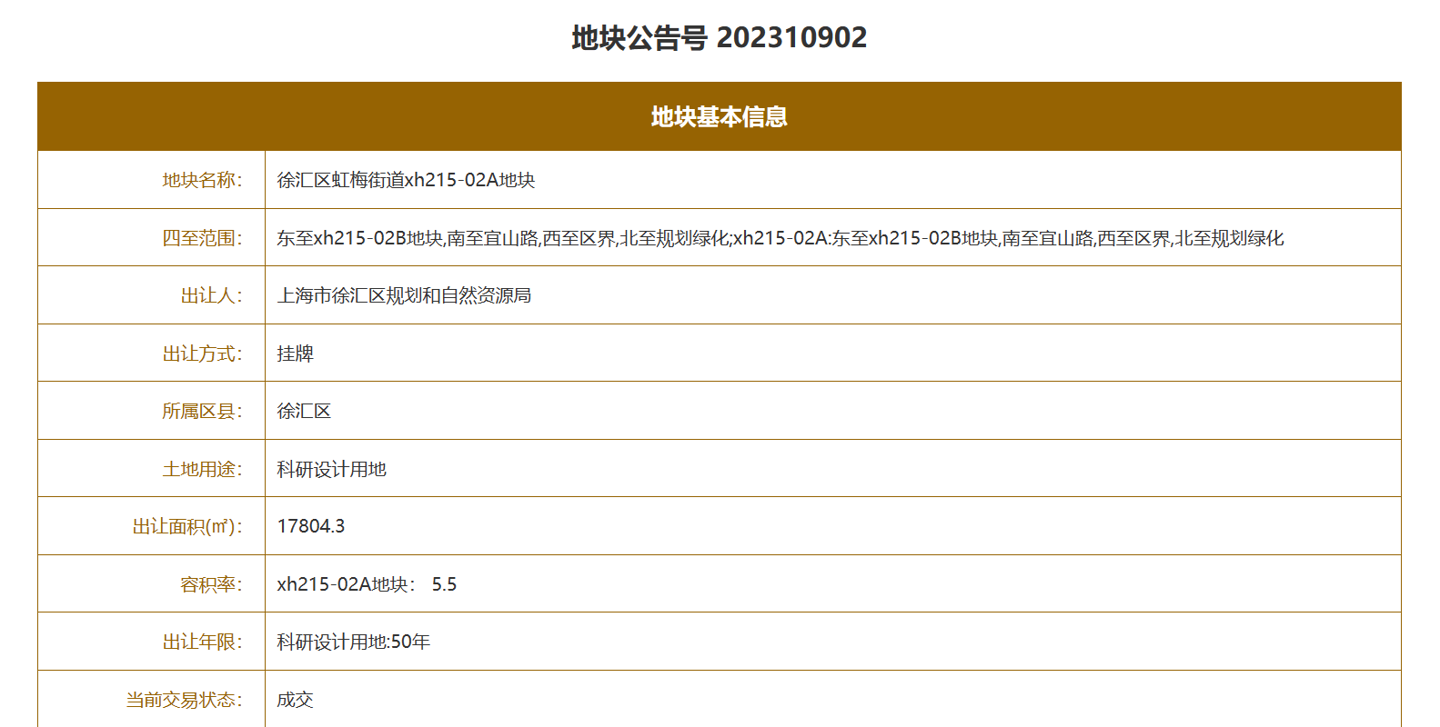Select the 地块基本信息 table header
Image resolution: width=1440 pixels, height=727 pixels.
pos(718,116)
